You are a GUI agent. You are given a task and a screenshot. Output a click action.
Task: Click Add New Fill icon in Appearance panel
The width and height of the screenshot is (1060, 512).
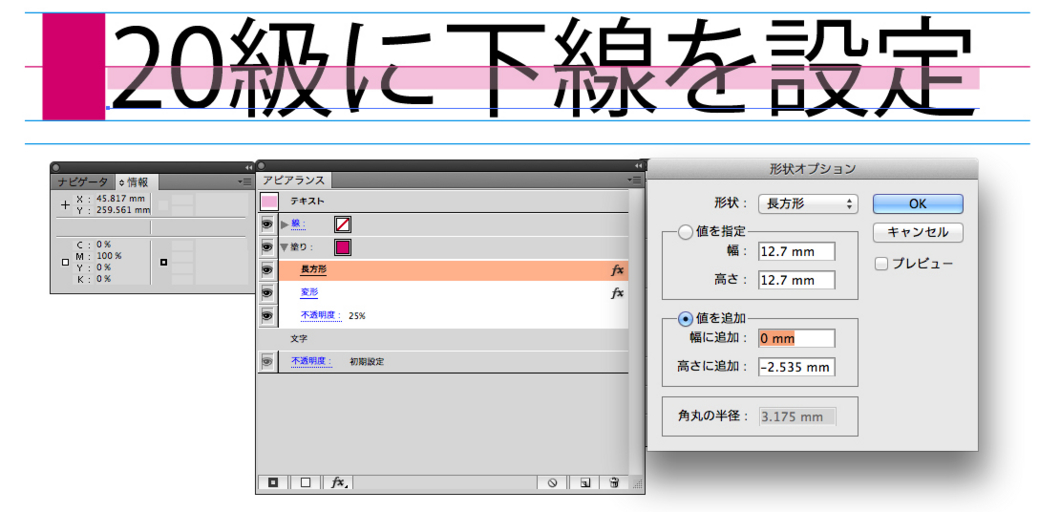click(305, 482)
